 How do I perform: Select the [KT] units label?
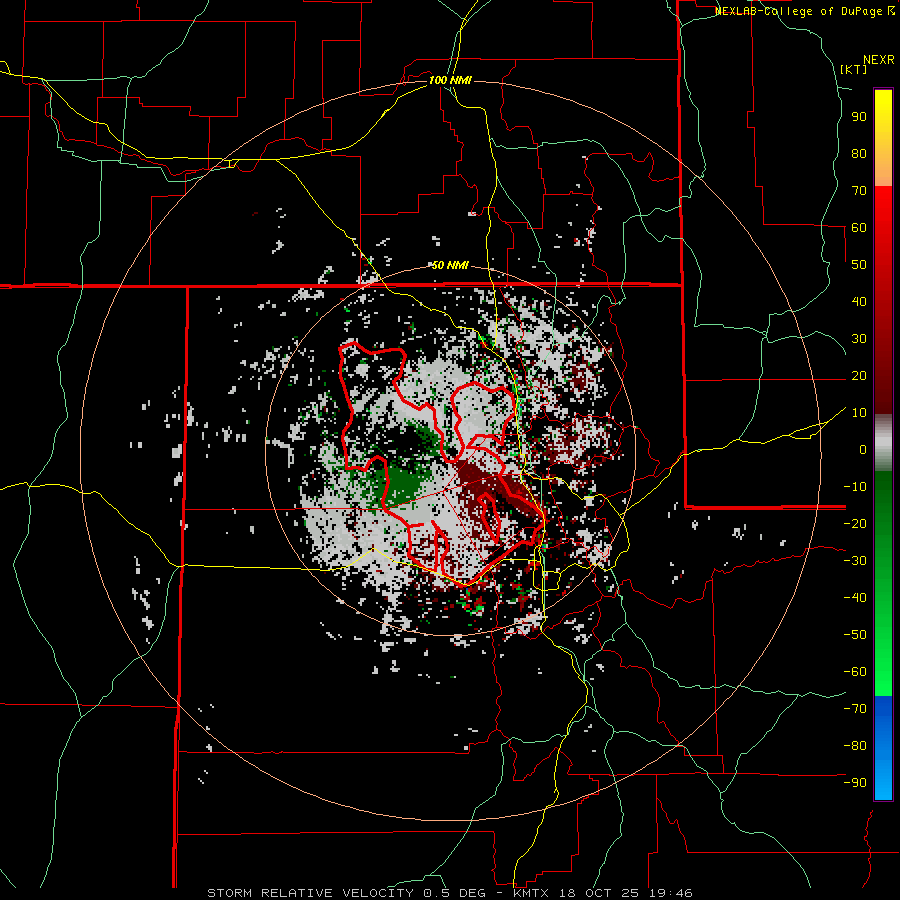click(x=854, y=69)
